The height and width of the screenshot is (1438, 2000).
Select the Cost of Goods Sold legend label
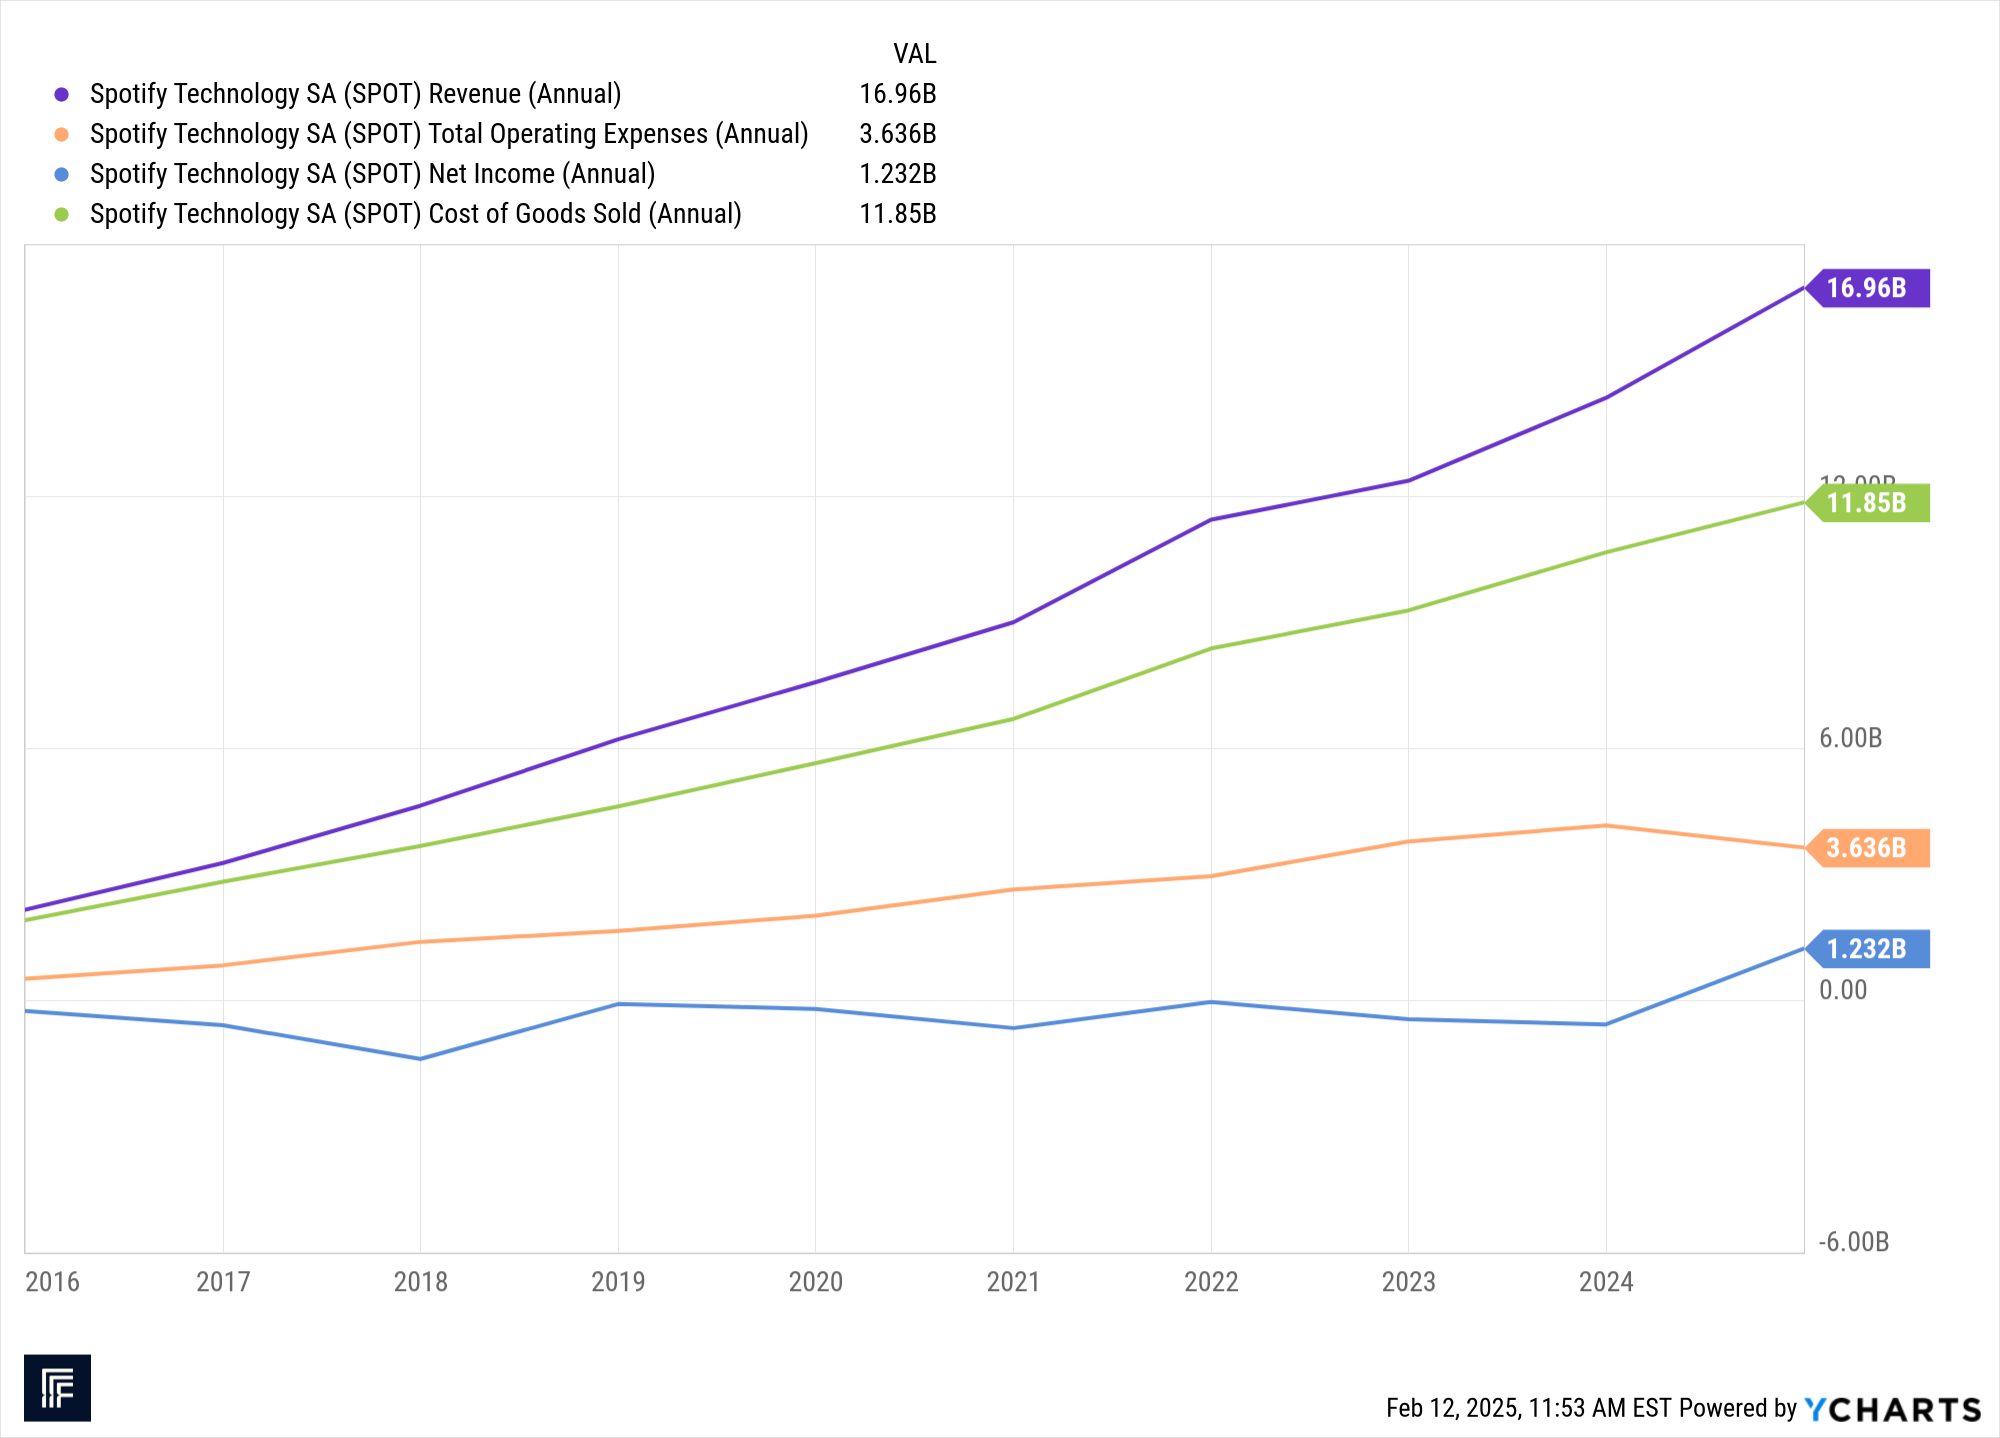pos(415,214)
